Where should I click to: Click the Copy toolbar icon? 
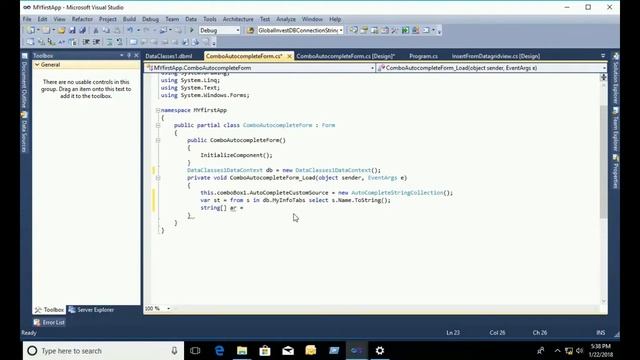pos(106,30)
